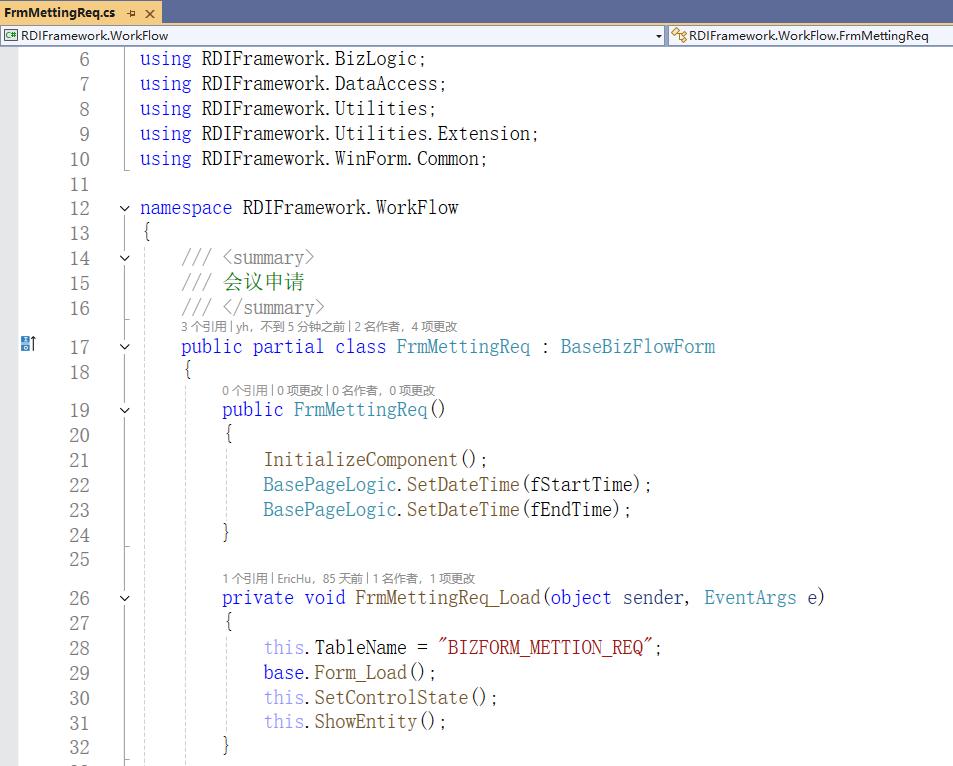Collapse the summary comment at line 14
Image resolution: width=953 pixels, height=766 pixels.
point(124,259)
